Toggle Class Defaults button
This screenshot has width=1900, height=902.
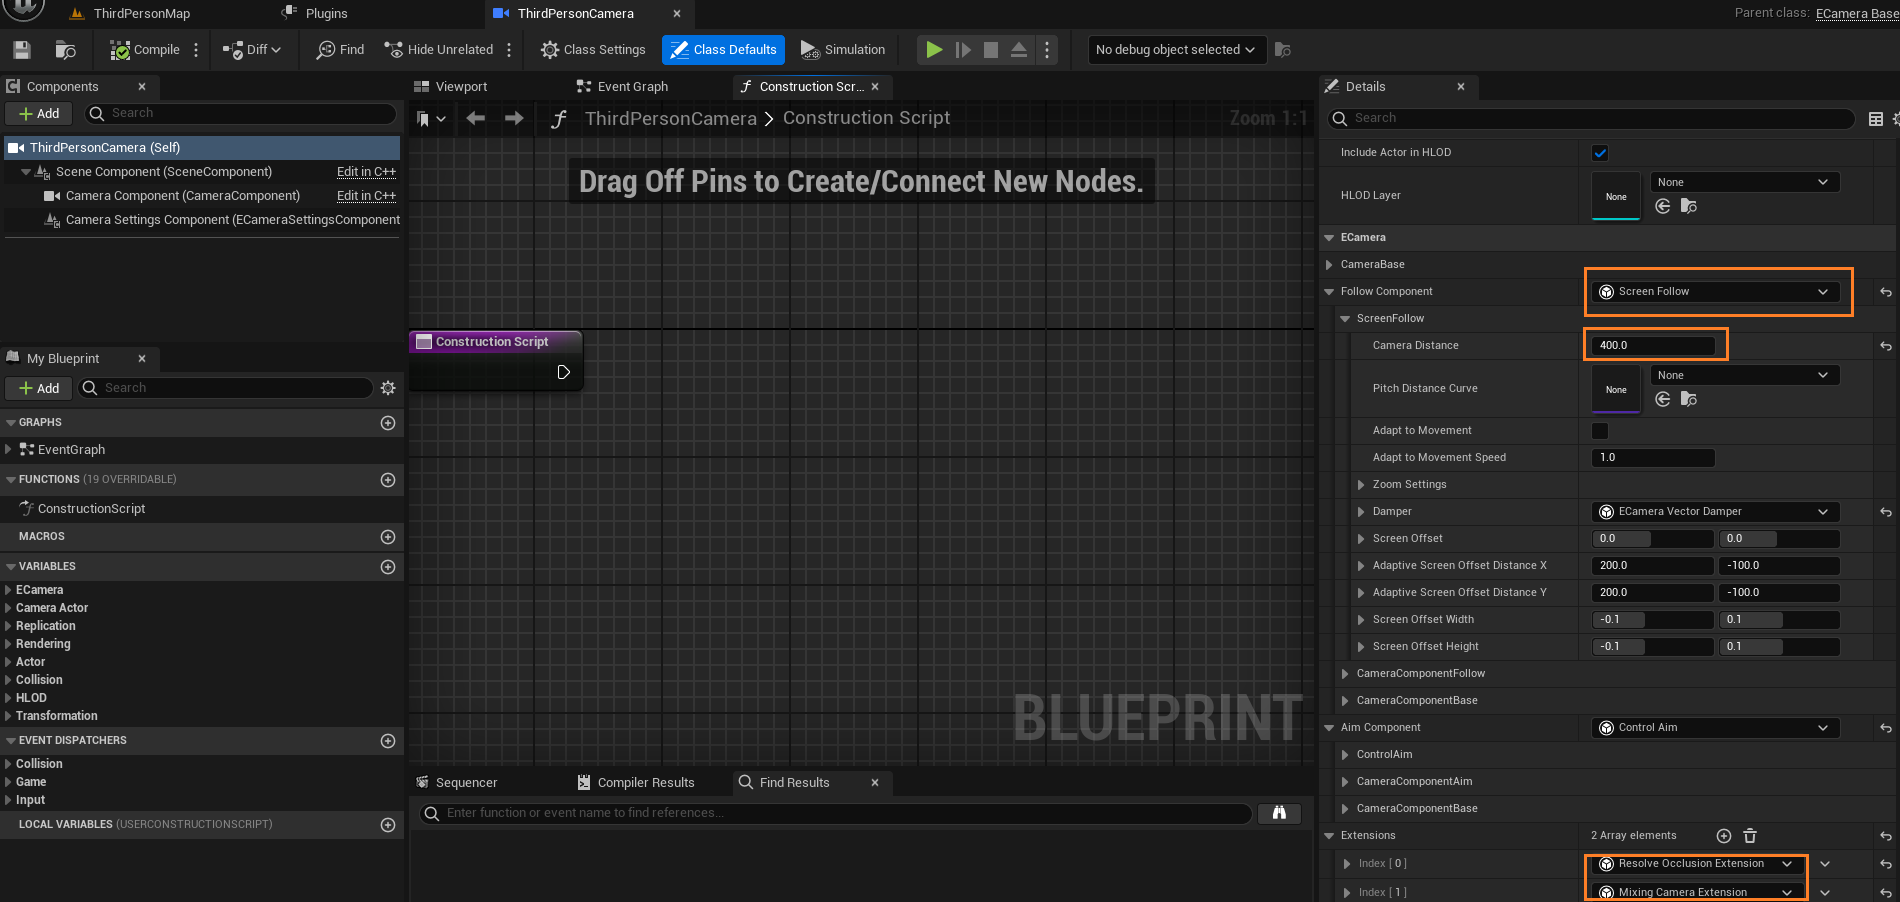coord(723,50)
